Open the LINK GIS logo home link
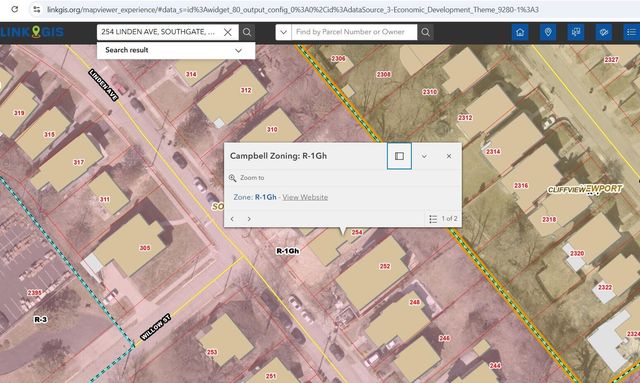Screen dimensions: 640x383 click(x=32, y=32)
